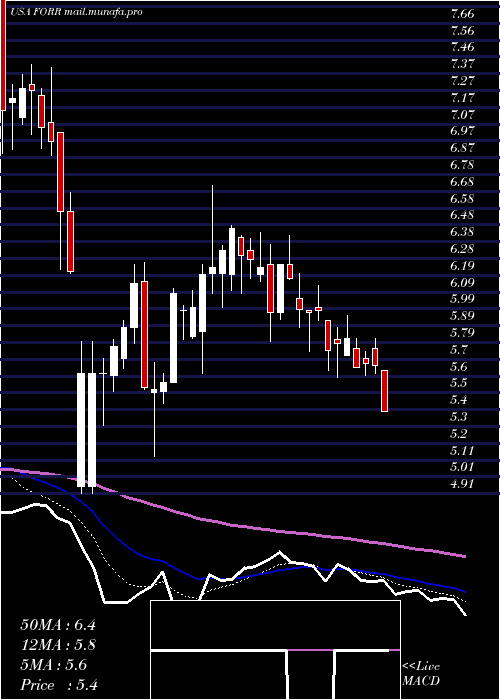Click the 7.46 price axis label
500x700 pixels.
point(462,47)
